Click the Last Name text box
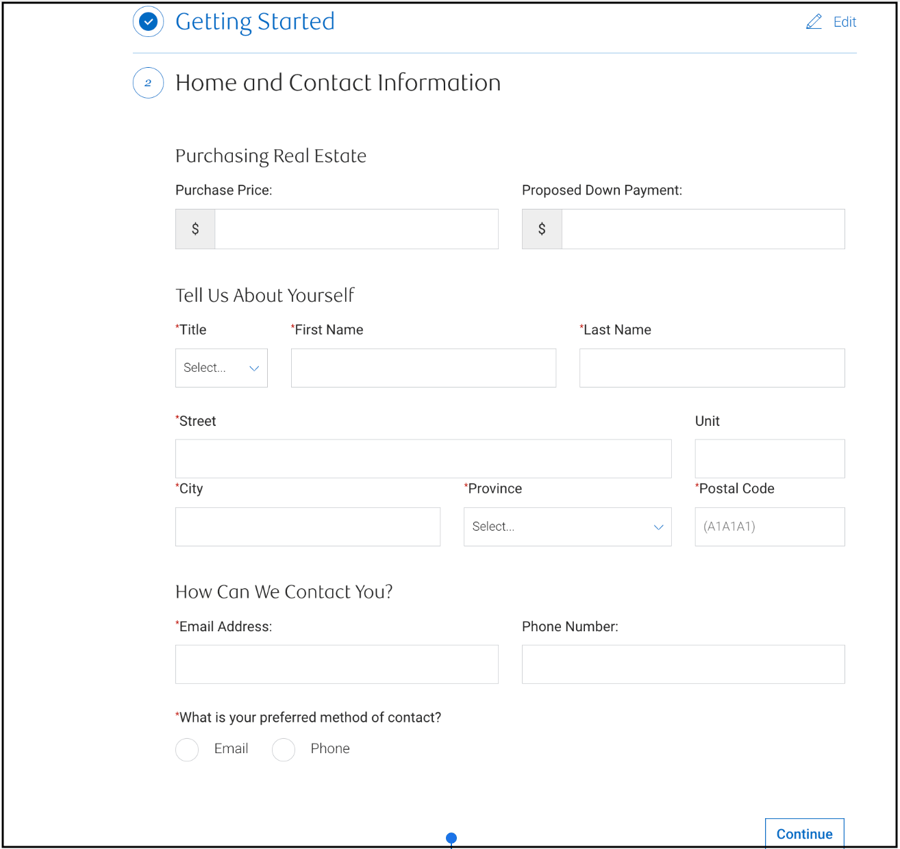 point(711,368)
